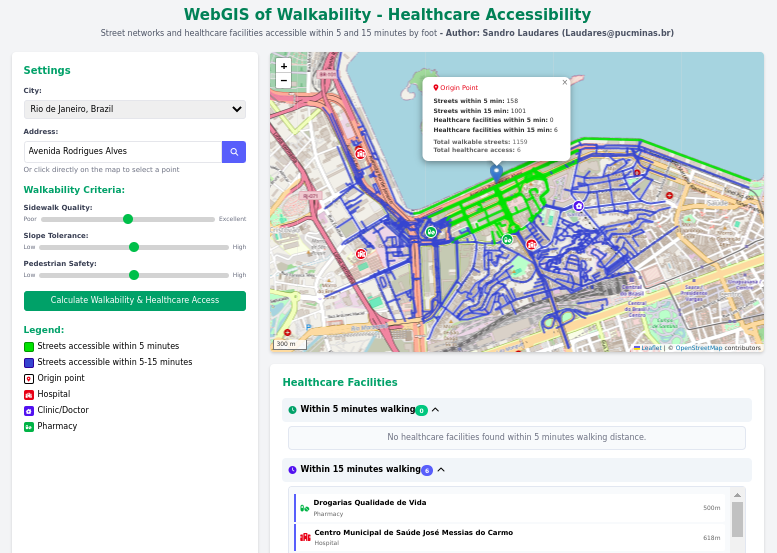Click the Address input field
This screenshot has height=553, width=777.
click(123, 152)
